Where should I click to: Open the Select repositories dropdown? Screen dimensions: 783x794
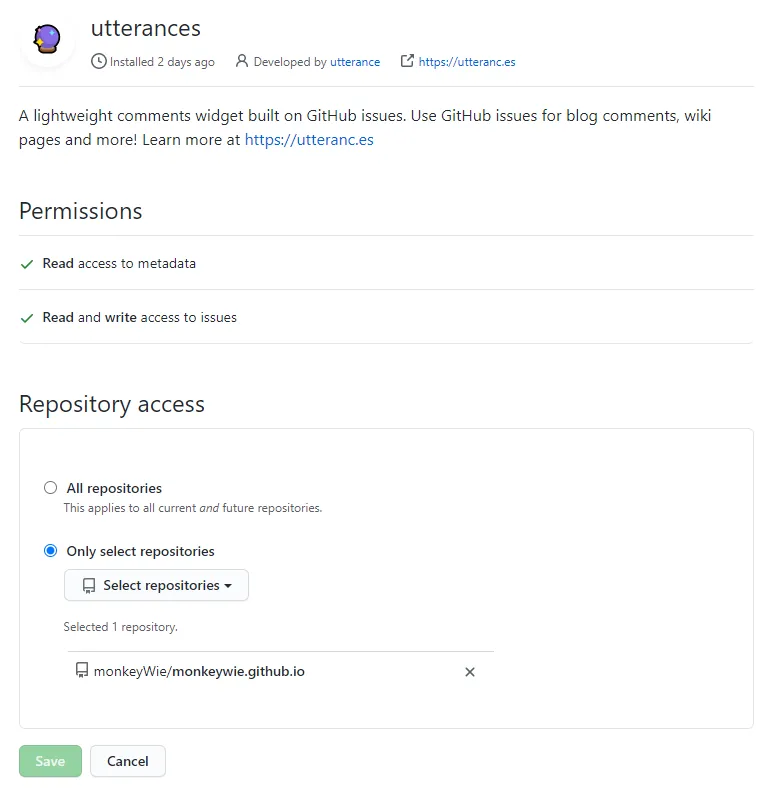(156, 586)
